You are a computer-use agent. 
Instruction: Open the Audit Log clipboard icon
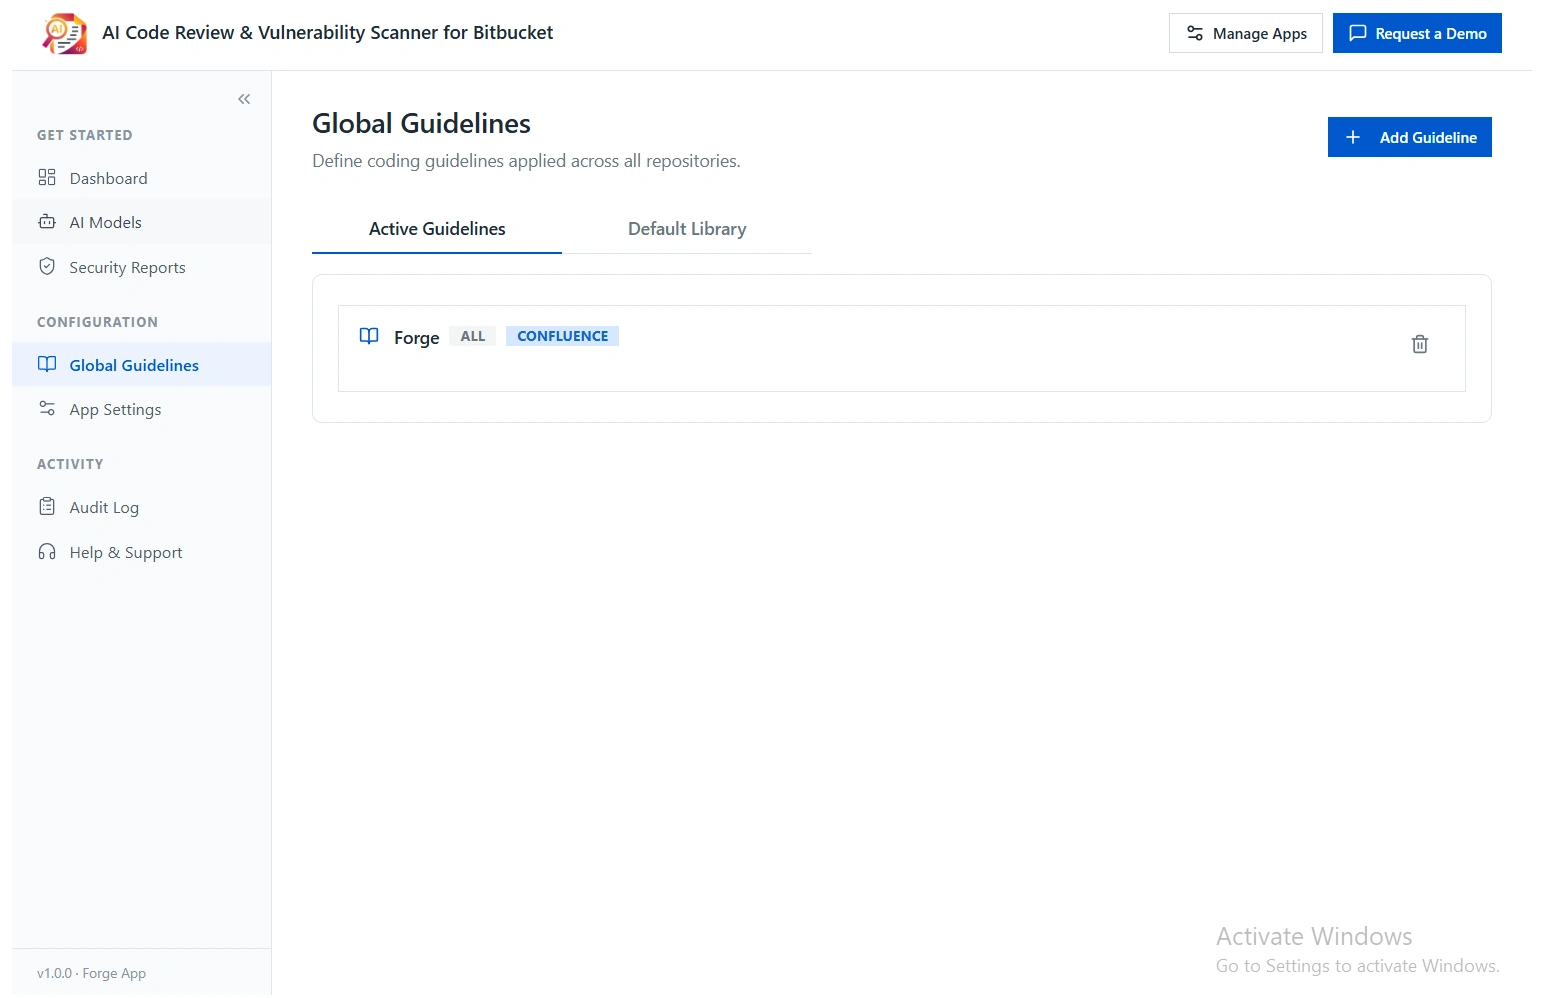coord(47,506)
